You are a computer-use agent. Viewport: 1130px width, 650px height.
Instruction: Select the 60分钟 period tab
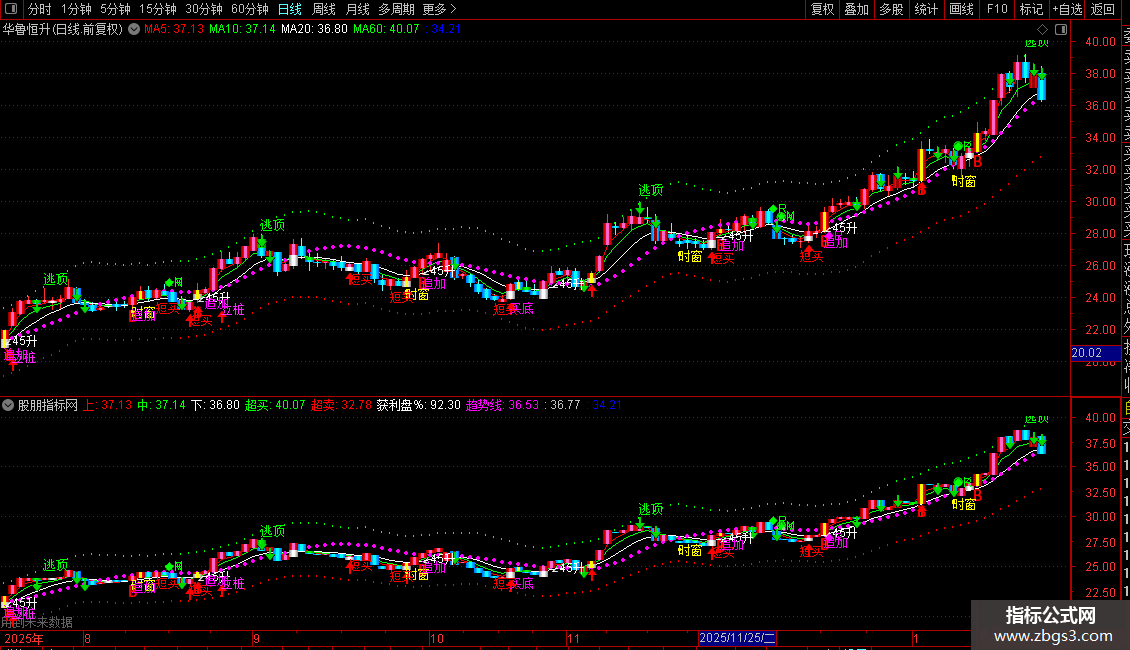tap(249, 9)
